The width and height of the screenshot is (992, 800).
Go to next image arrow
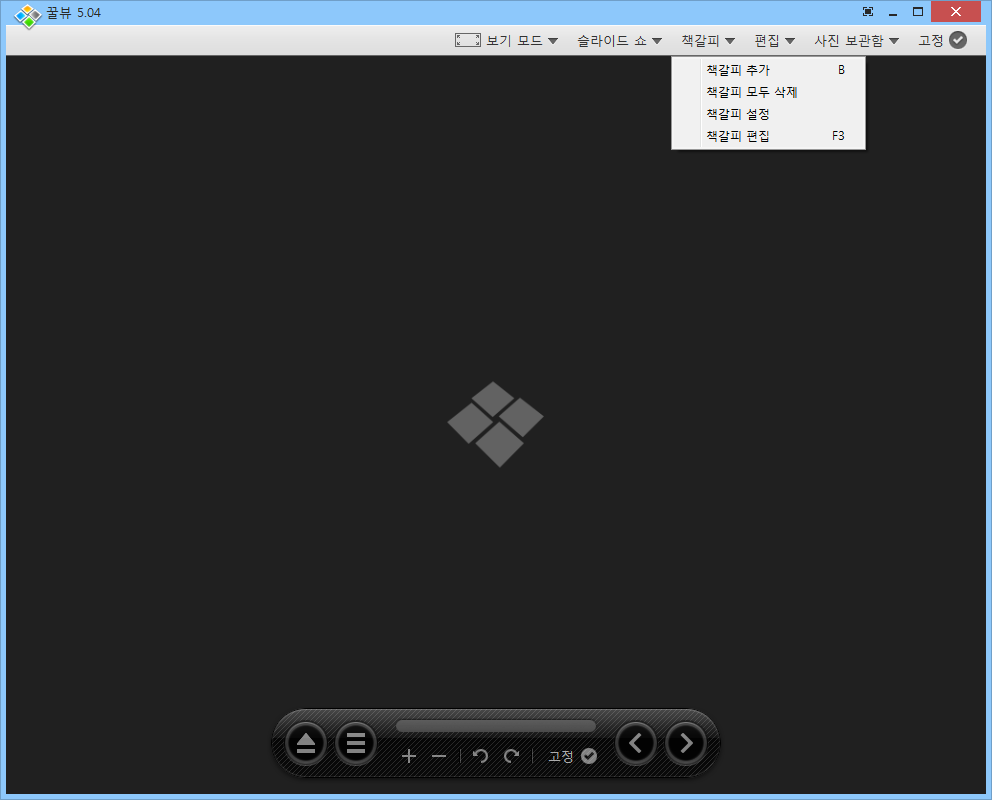click(686, 743)
